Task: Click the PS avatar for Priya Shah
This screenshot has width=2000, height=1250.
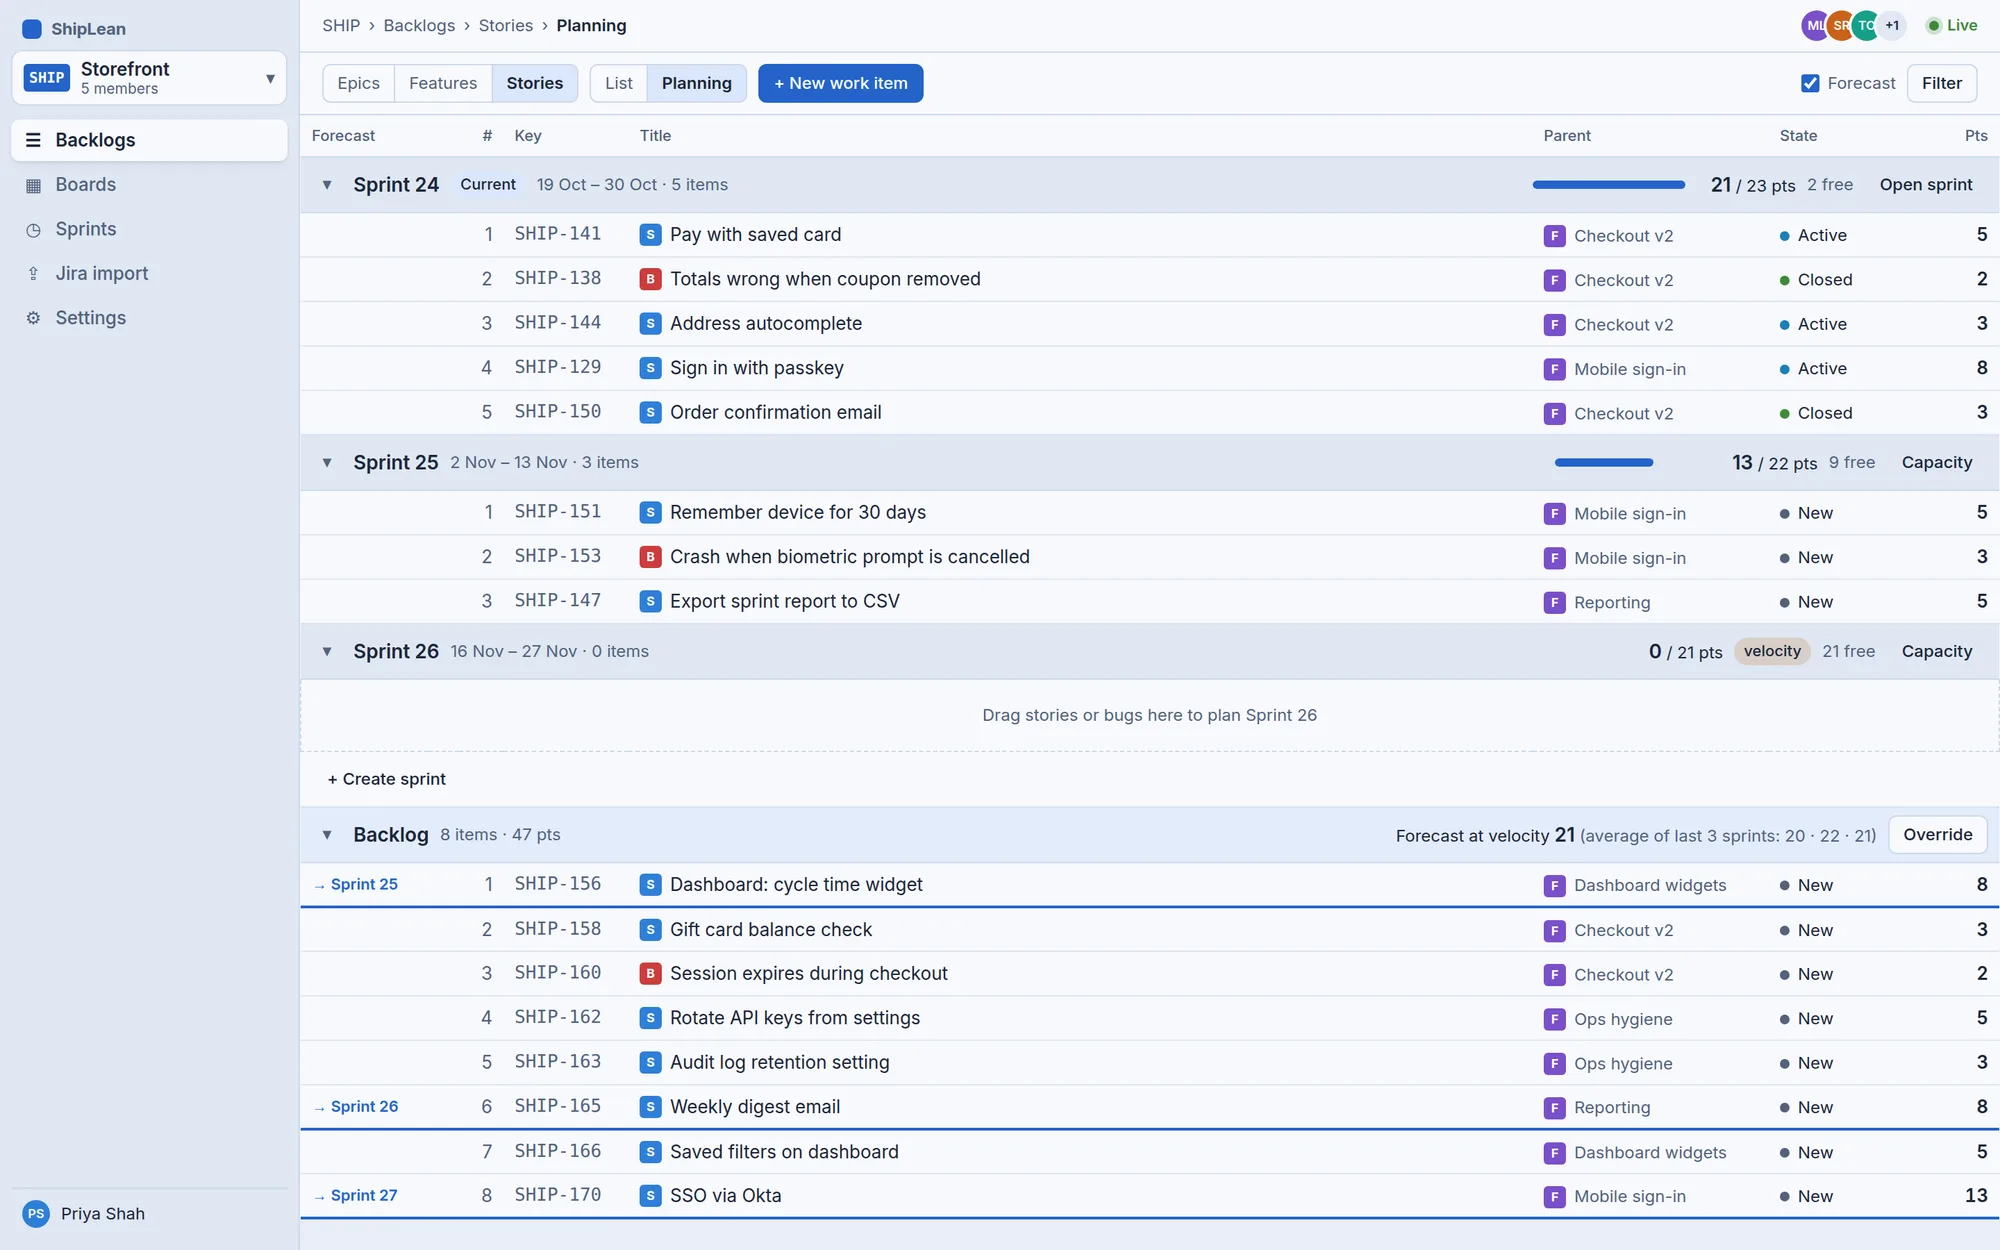Action: pyautogui.click(x=36, y=1214)
